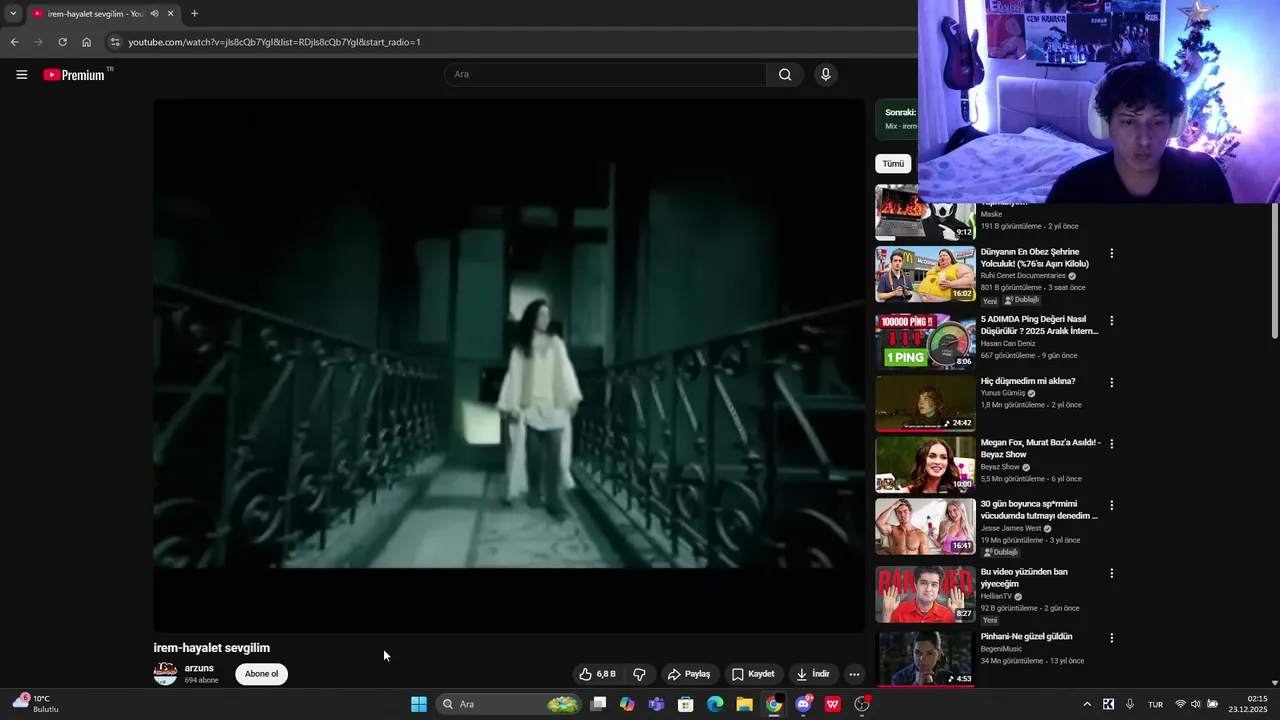Viewport: 1280px width, 720px height.
Task: Launch Copilot from taskbar
Action: click(627, 704)
